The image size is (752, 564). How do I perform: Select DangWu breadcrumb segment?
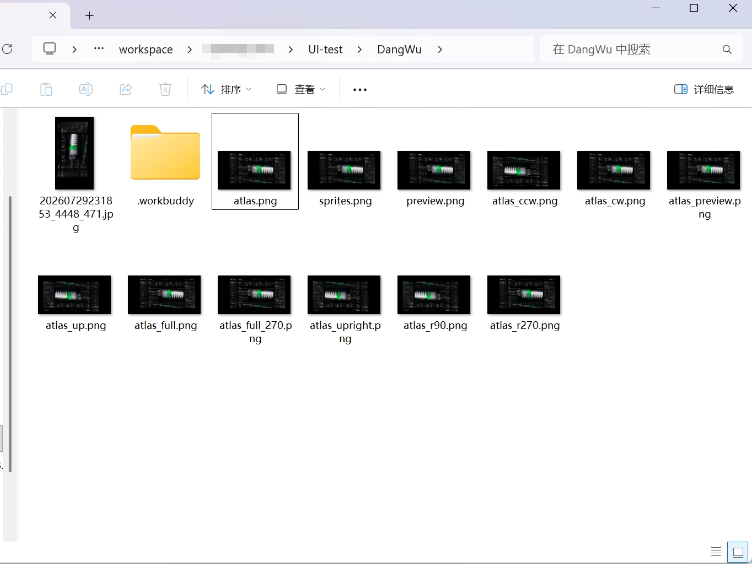click(399, 49)
